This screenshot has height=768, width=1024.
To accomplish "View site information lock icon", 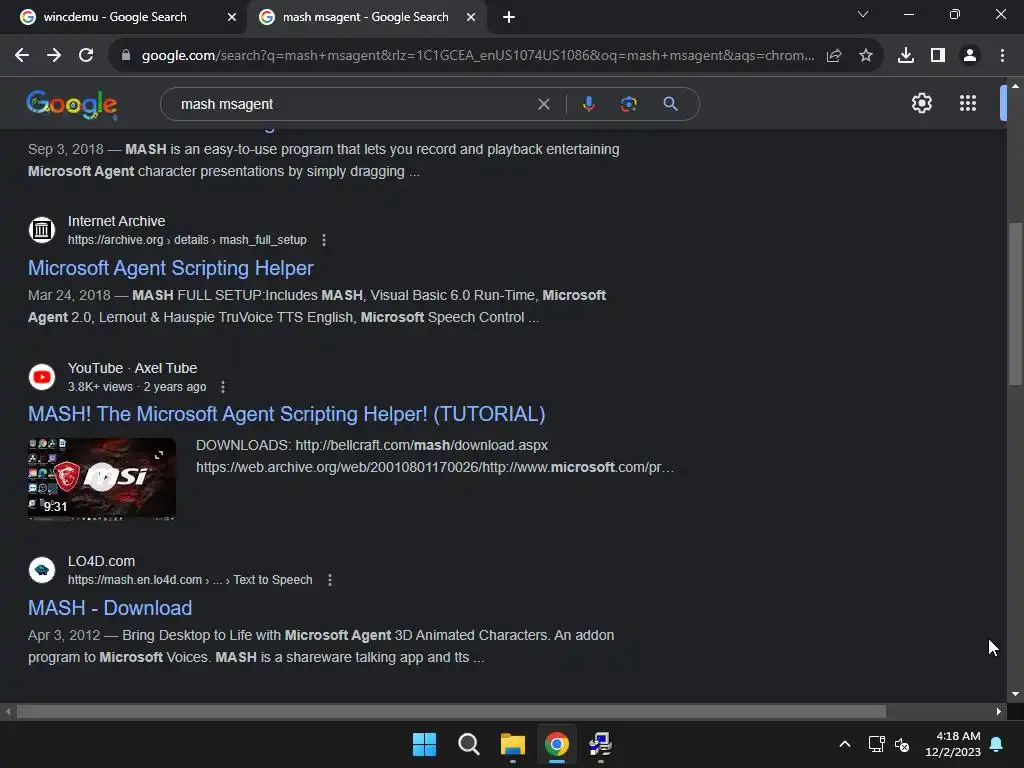I will (126, 56).
